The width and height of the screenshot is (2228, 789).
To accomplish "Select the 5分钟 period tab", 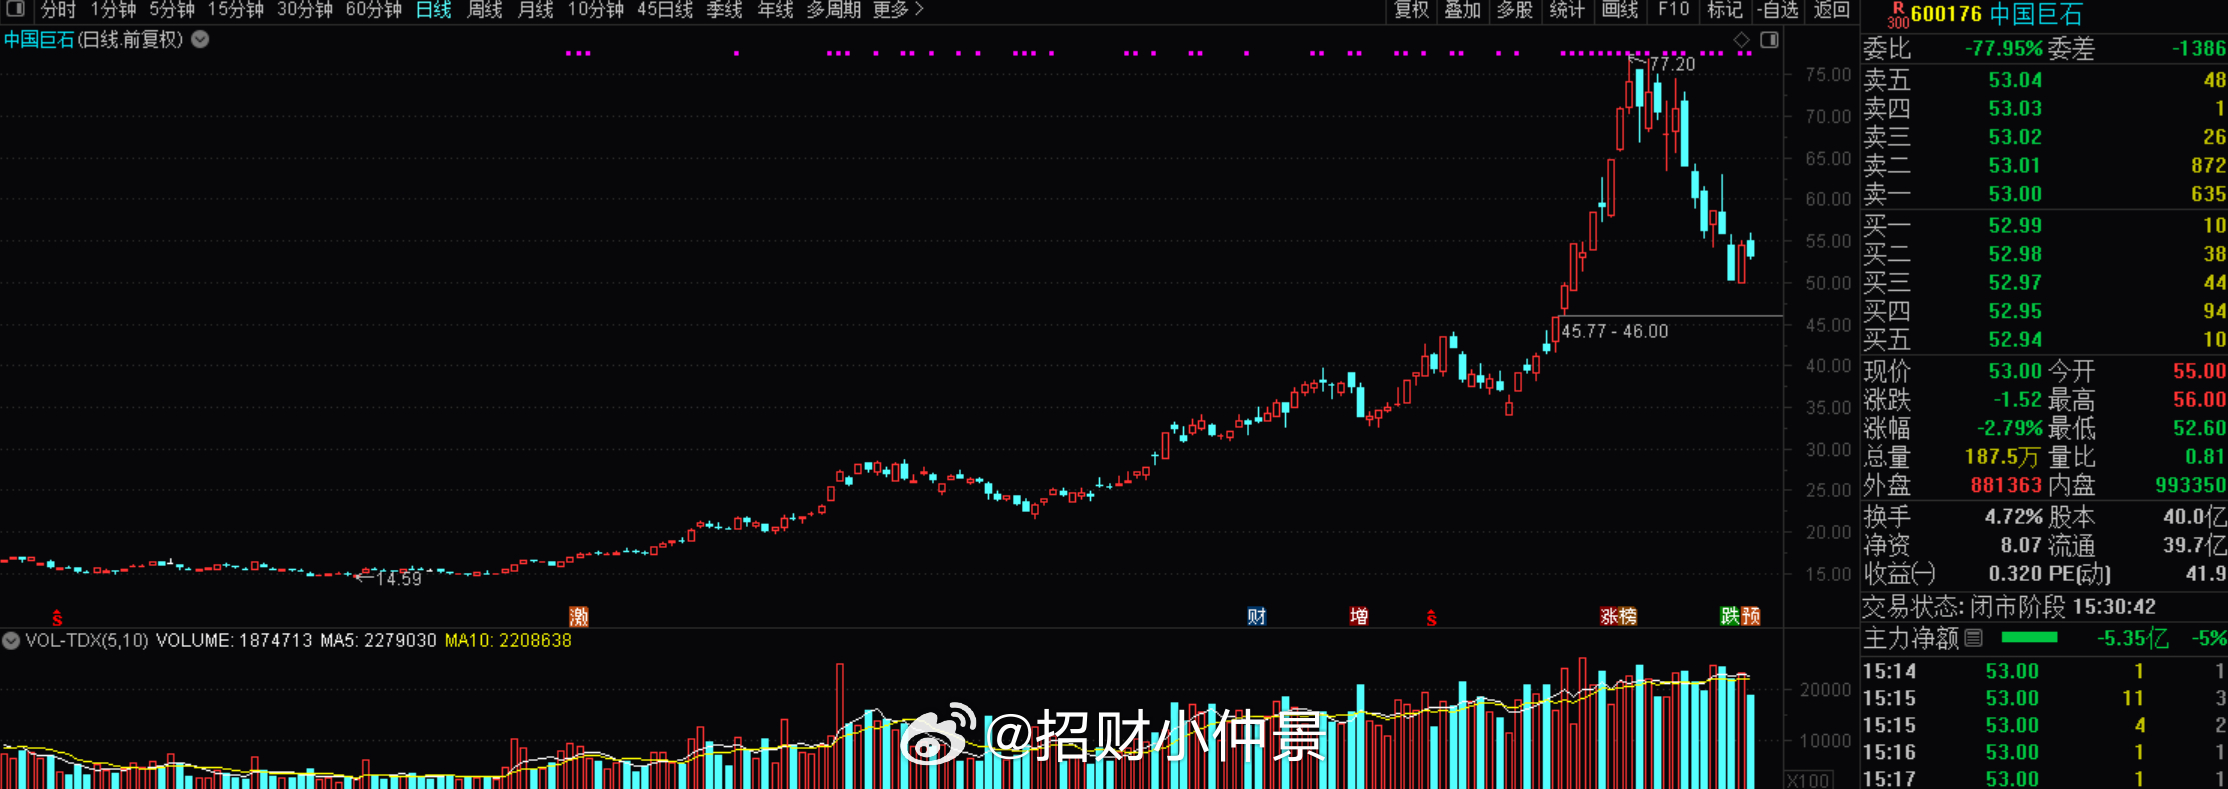I will click(x=172, y=10).
